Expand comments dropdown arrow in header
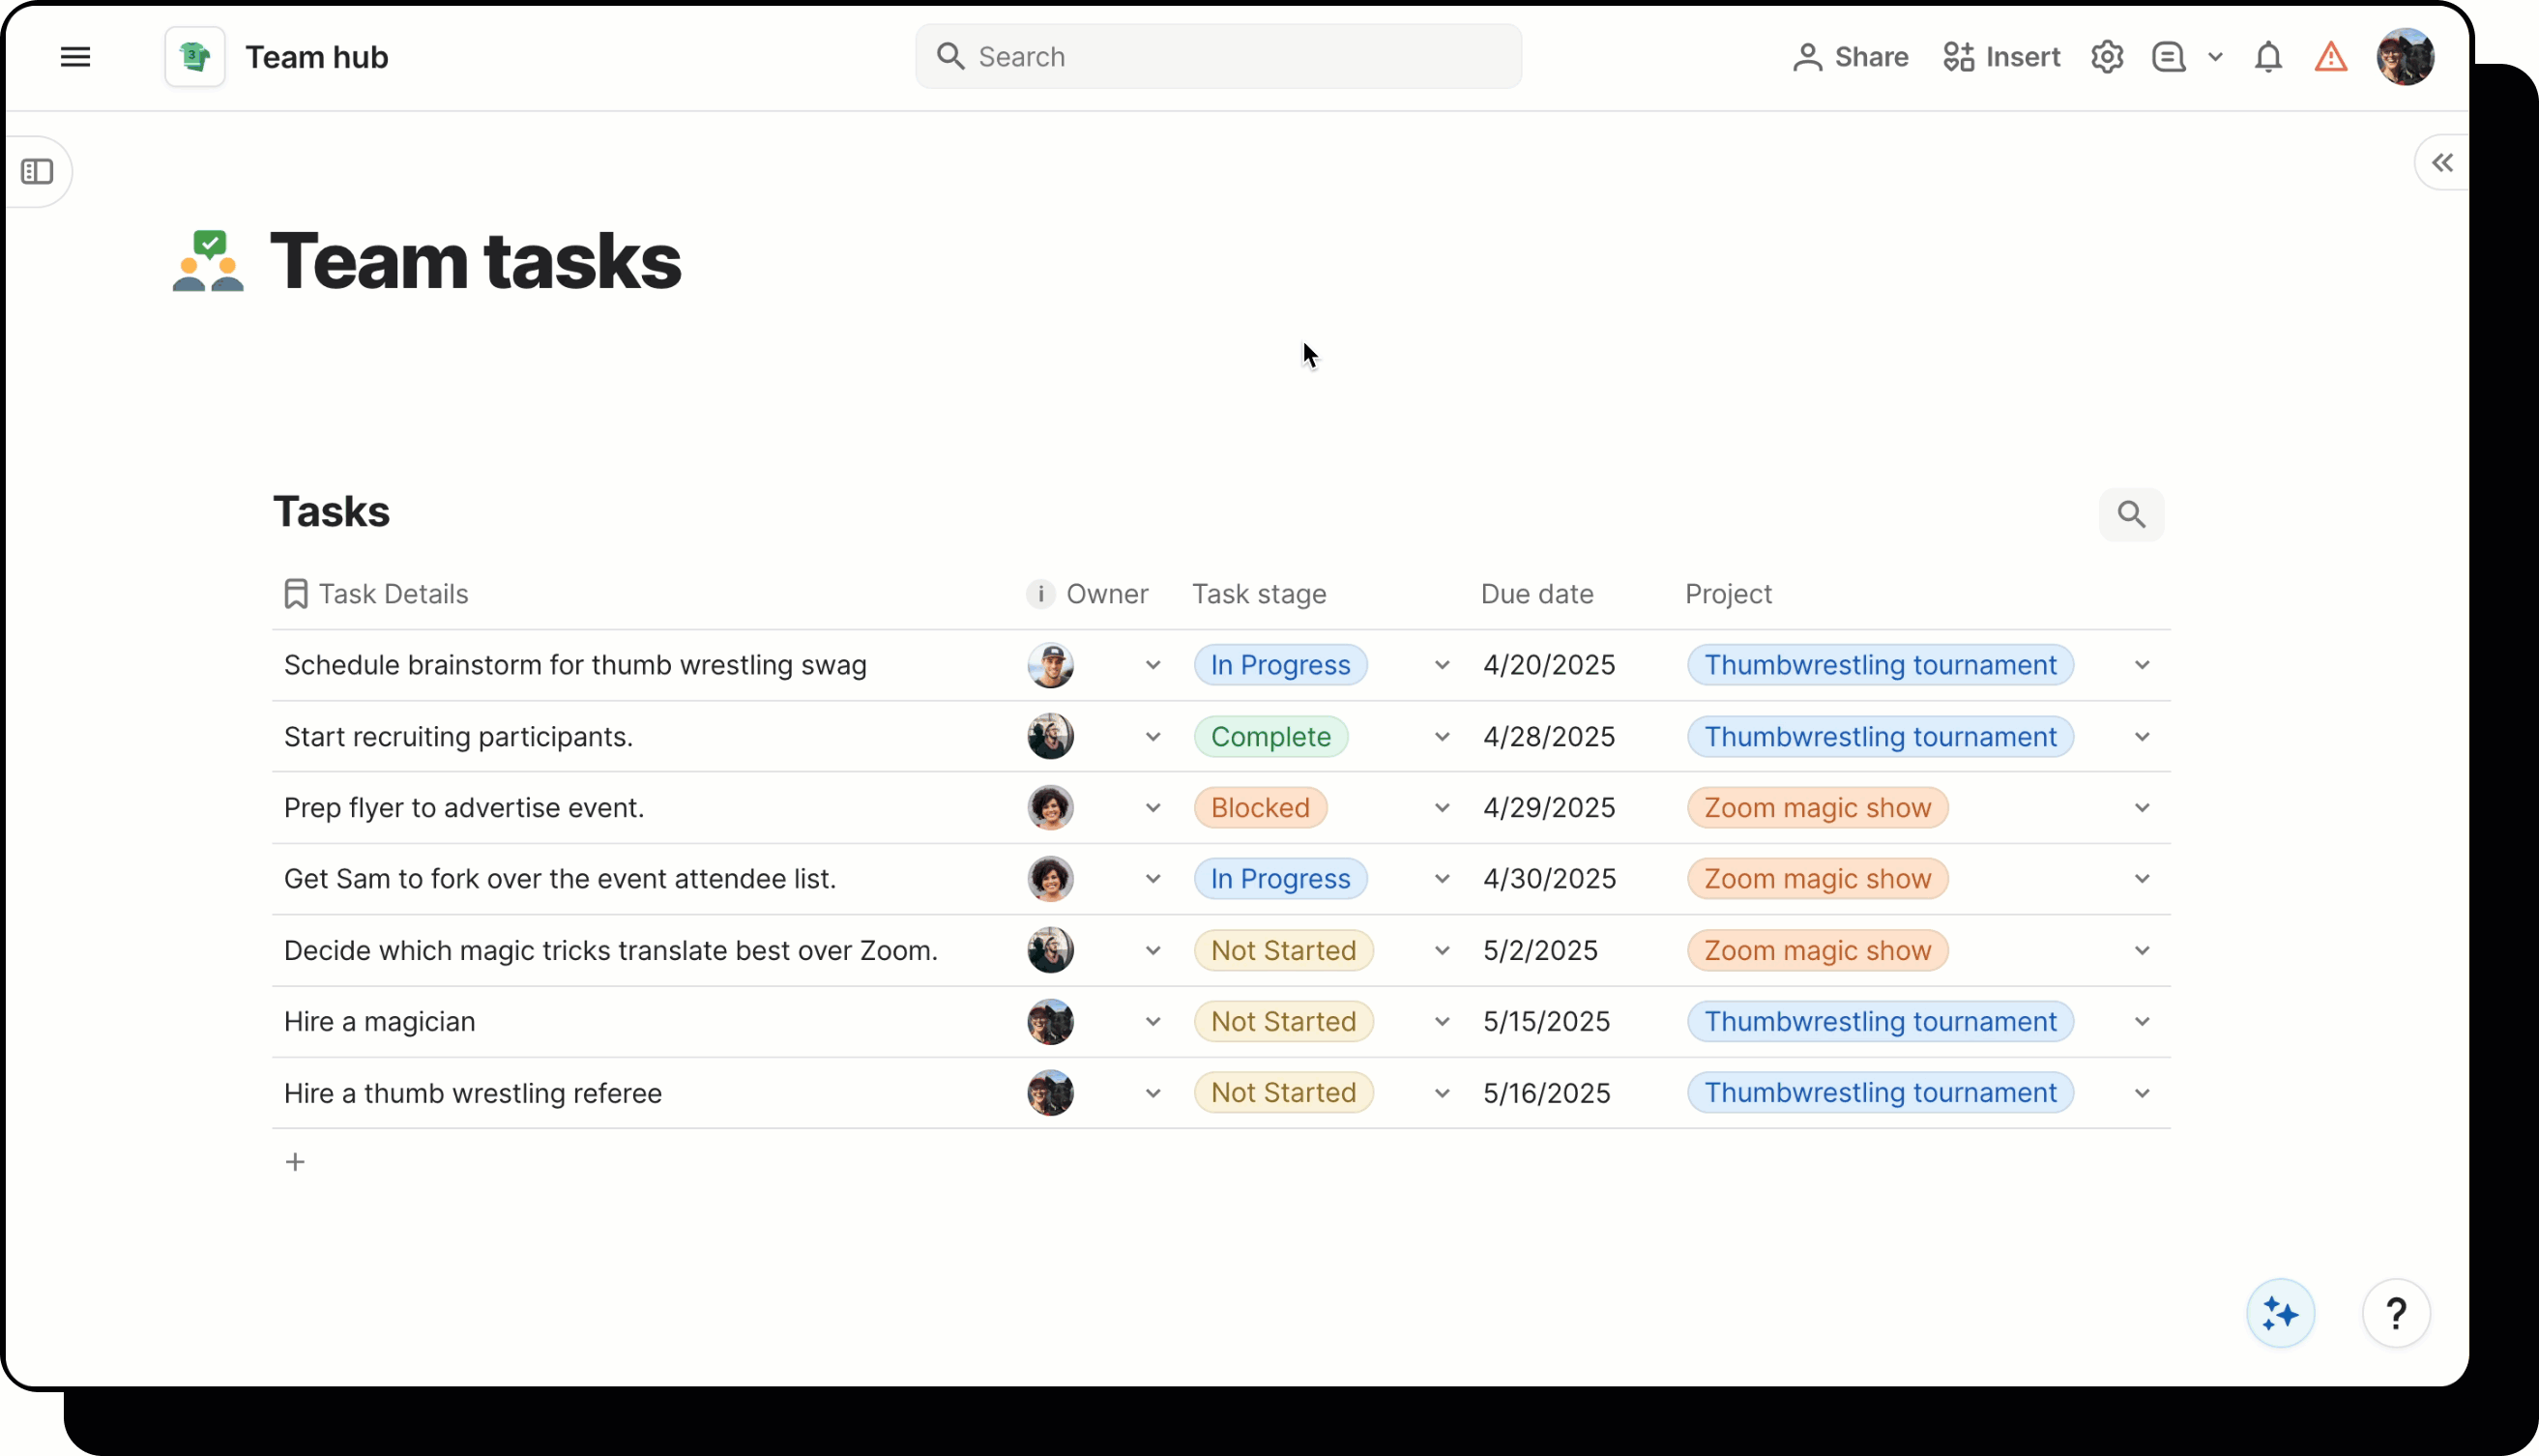Screen dimensions: 2539x1456 tap(2215, 57)
